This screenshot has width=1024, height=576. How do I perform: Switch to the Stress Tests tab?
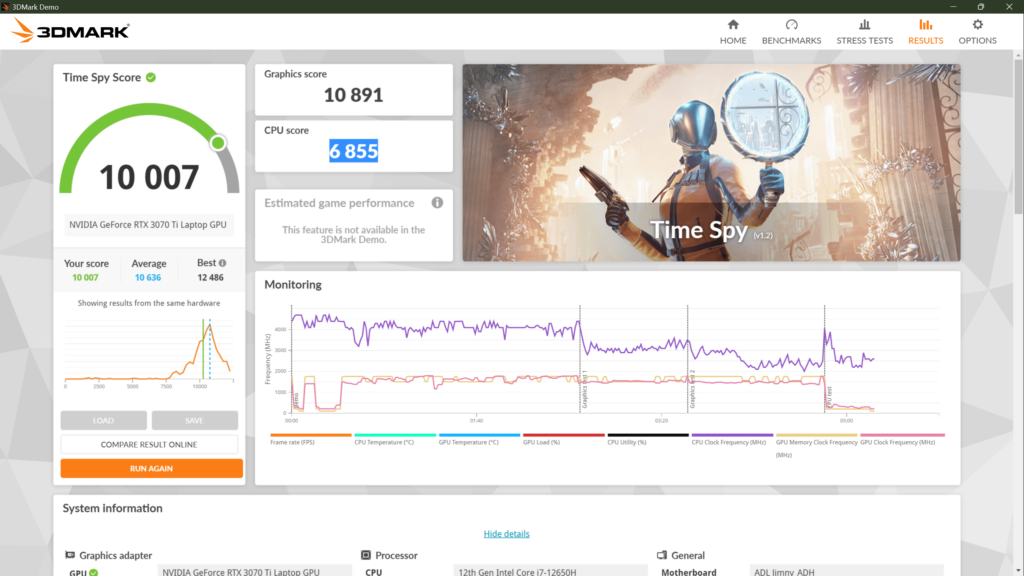[x=864, y=31]
